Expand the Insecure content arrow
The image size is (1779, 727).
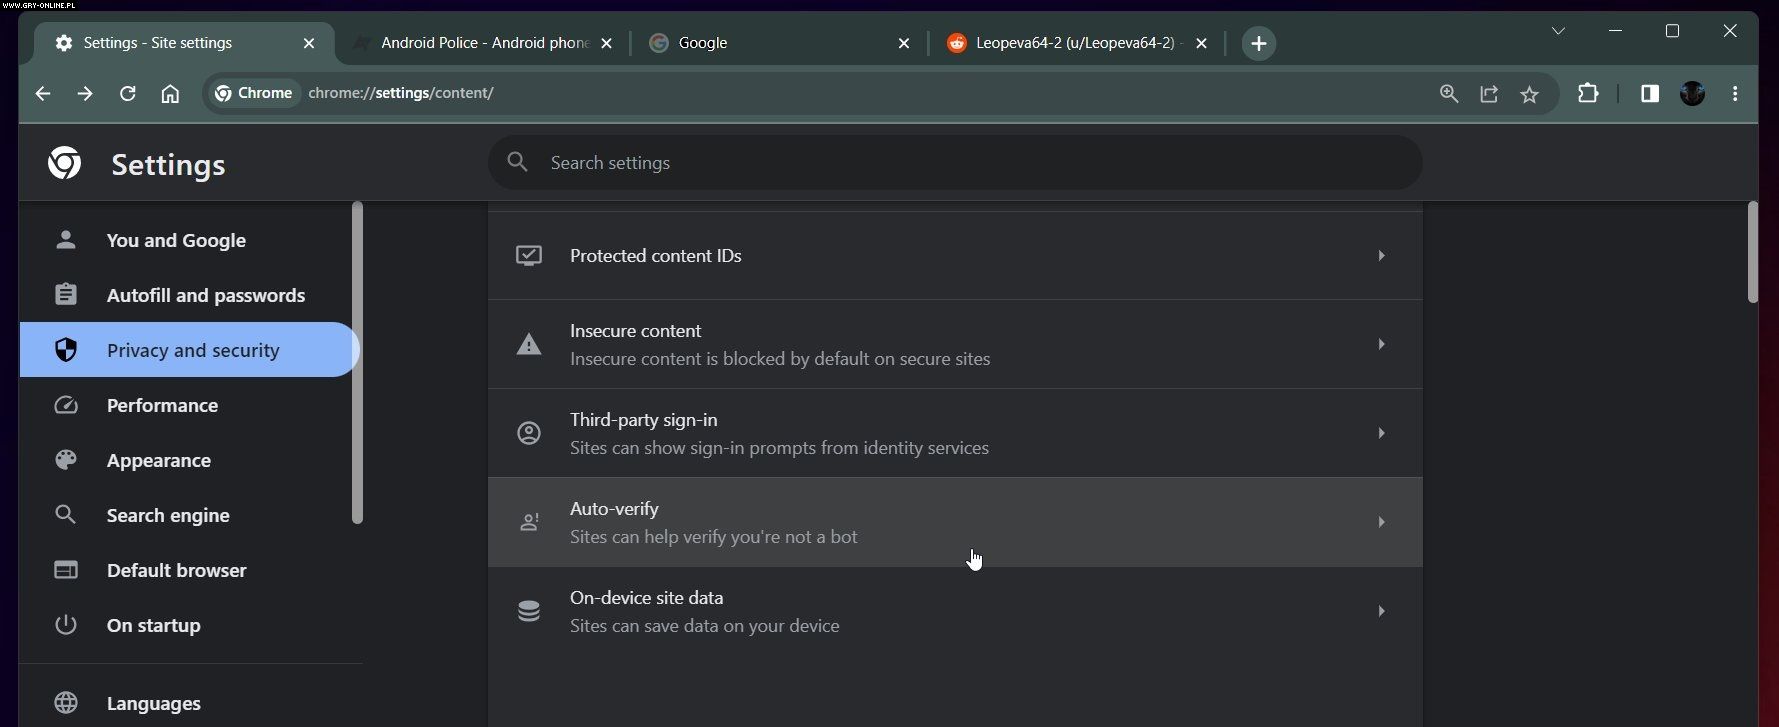coord(1381,344)
